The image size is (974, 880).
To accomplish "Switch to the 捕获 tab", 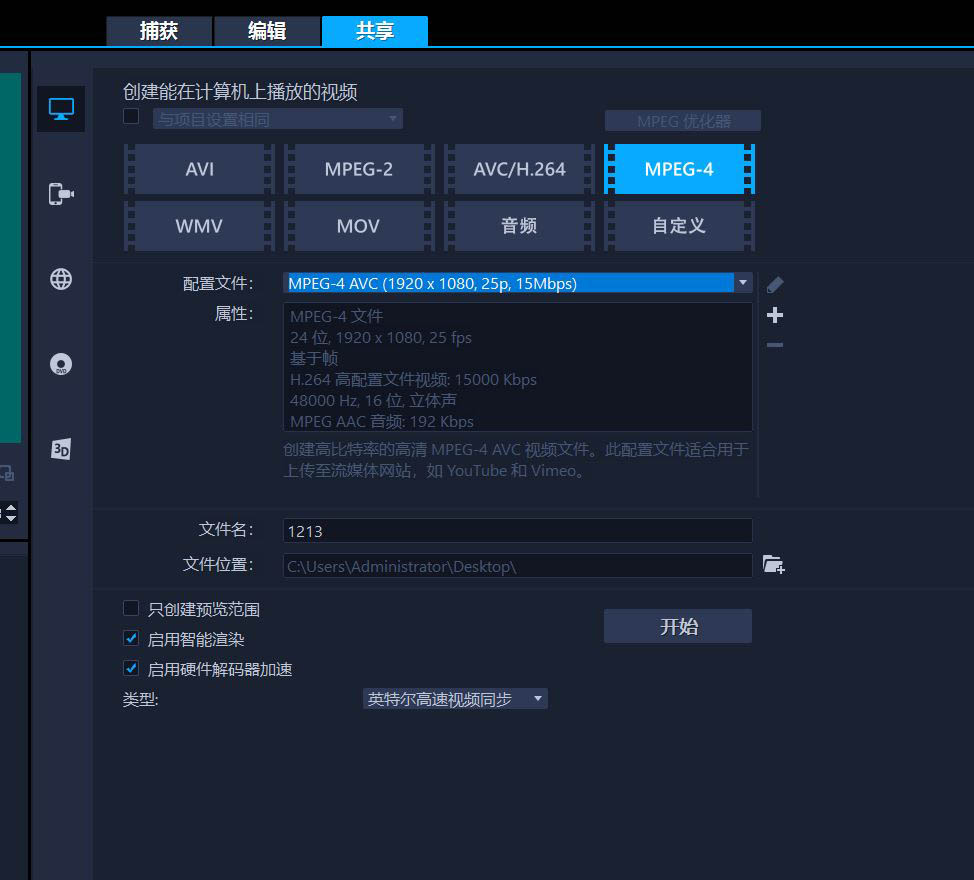I will pos(158,31).
